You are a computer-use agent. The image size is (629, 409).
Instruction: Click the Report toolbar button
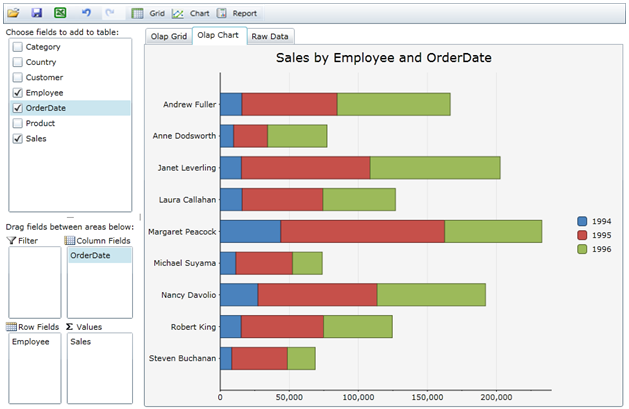[x=236, y=13]
